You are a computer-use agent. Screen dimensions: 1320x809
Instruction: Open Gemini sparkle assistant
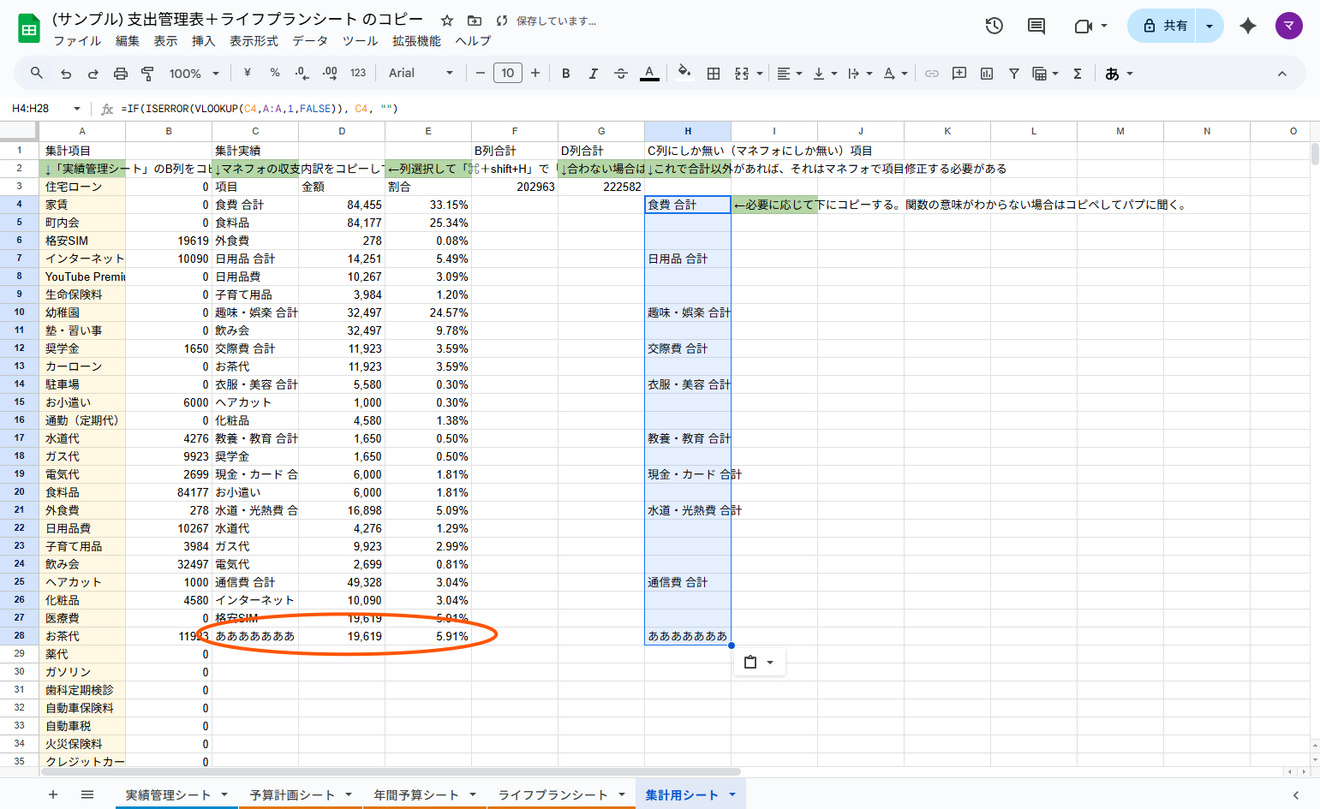(1247, 26)
